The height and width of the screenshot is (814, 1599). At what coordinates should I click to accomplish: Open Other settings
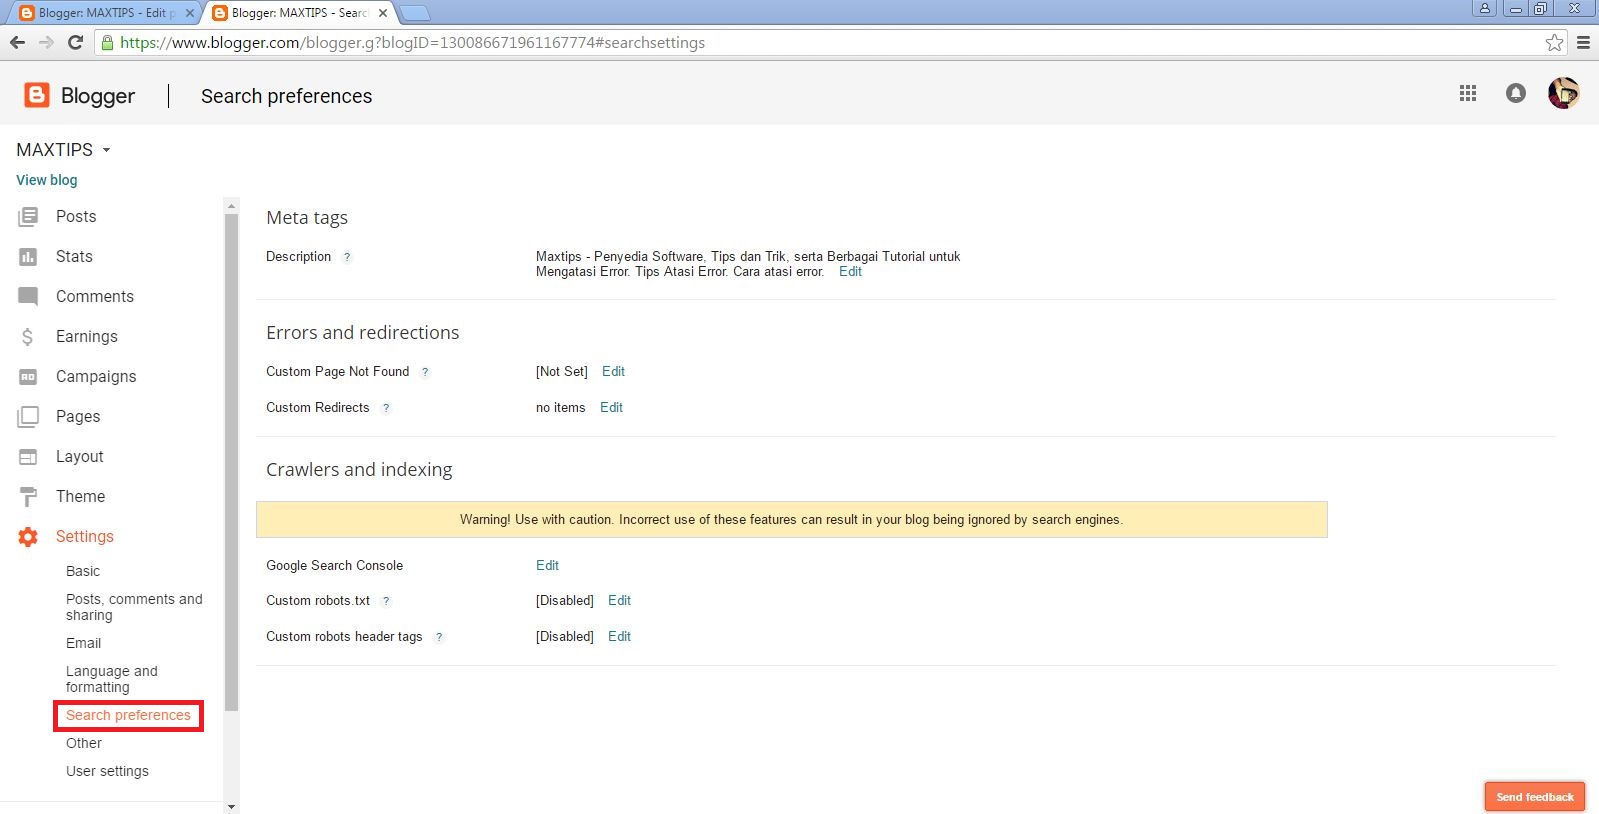coord(84,743)
